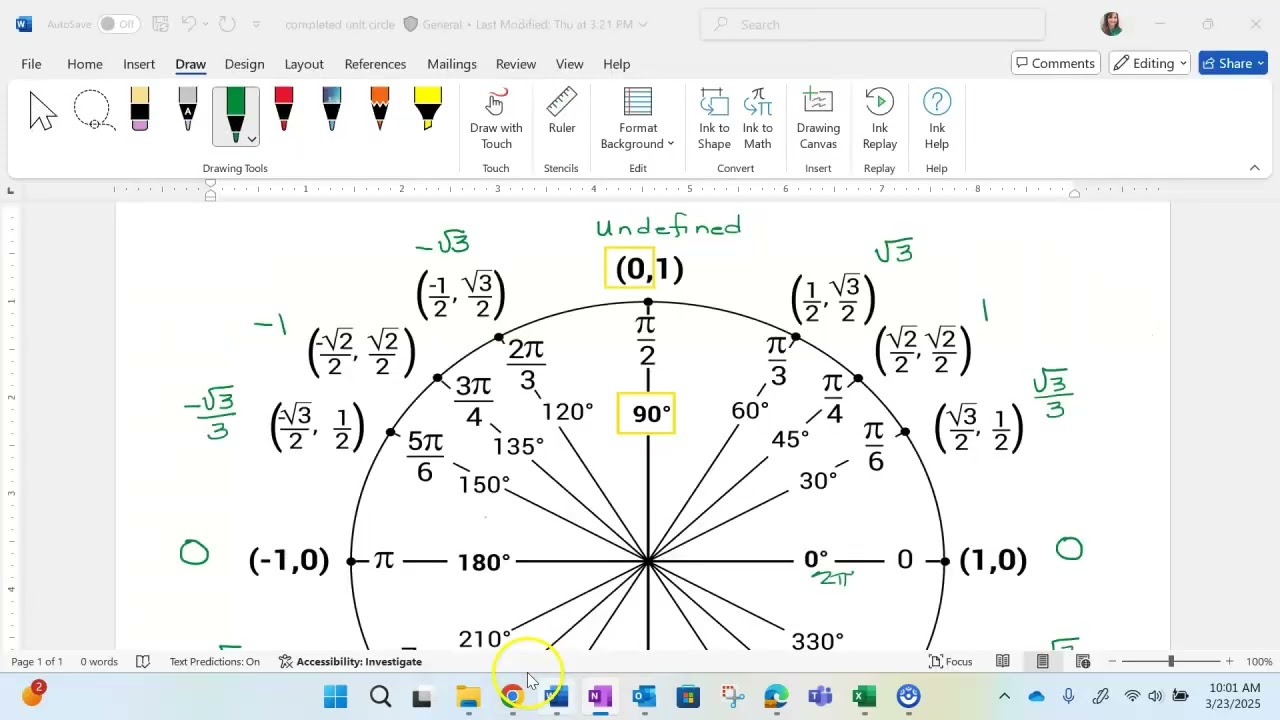Switch to the Home tab
The height and width of the screenshot is (720, 1280).
pyautogui.click(x=85, y=64)
